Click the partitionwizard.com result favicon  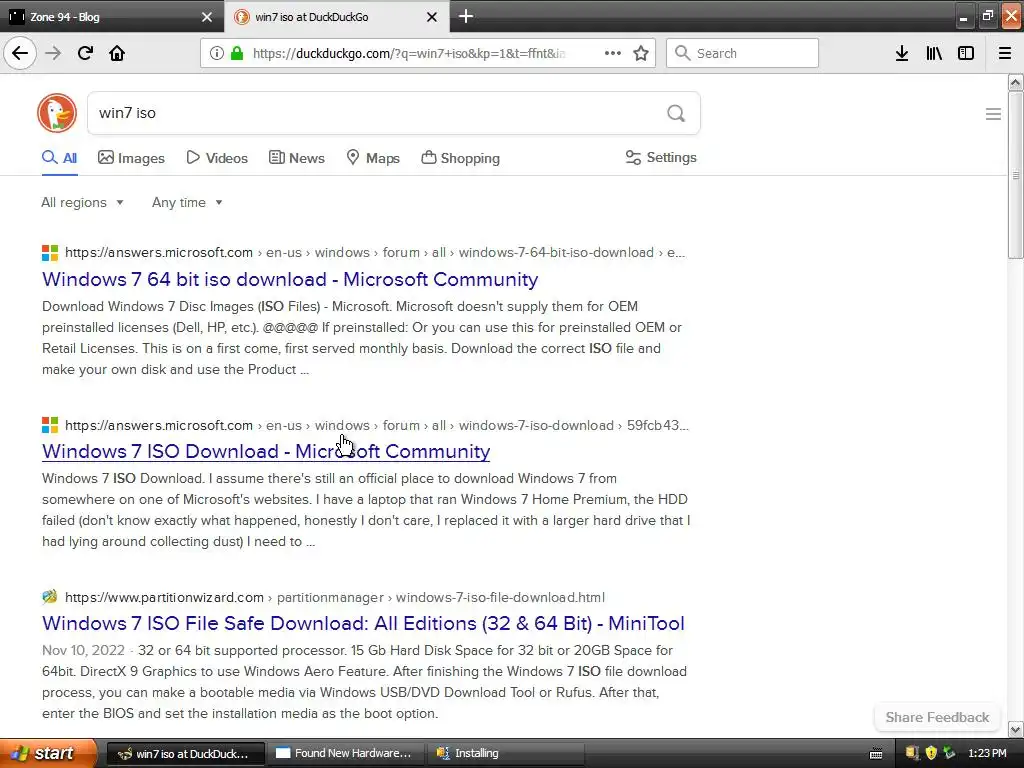[50, 597]
